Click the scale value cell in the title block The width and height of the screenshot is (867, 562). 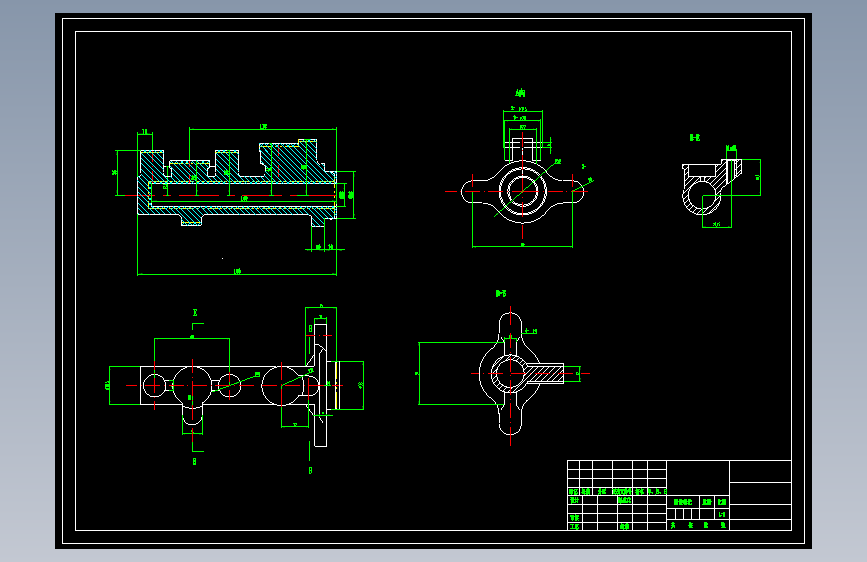pos(722,514)
